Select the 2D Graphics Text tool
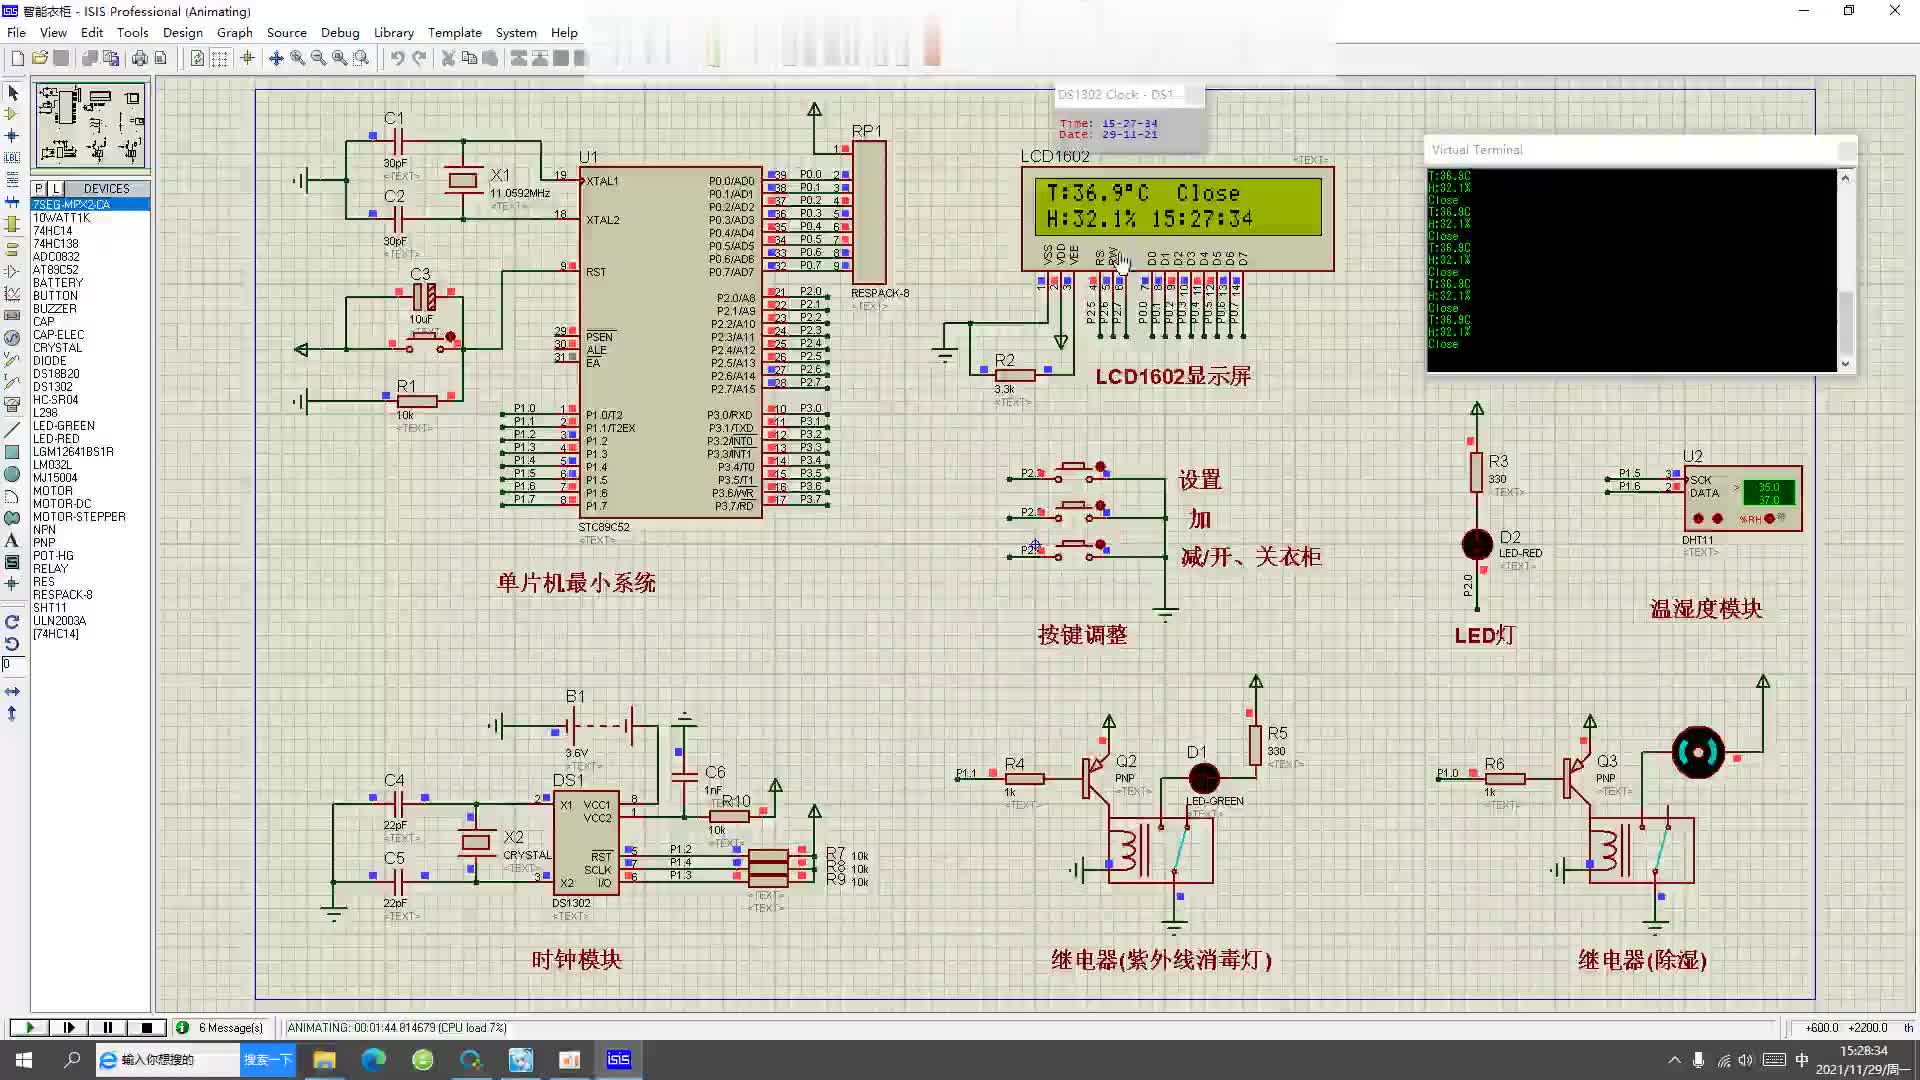Screen dimensions: 1920x1080 tap(13, 540)
